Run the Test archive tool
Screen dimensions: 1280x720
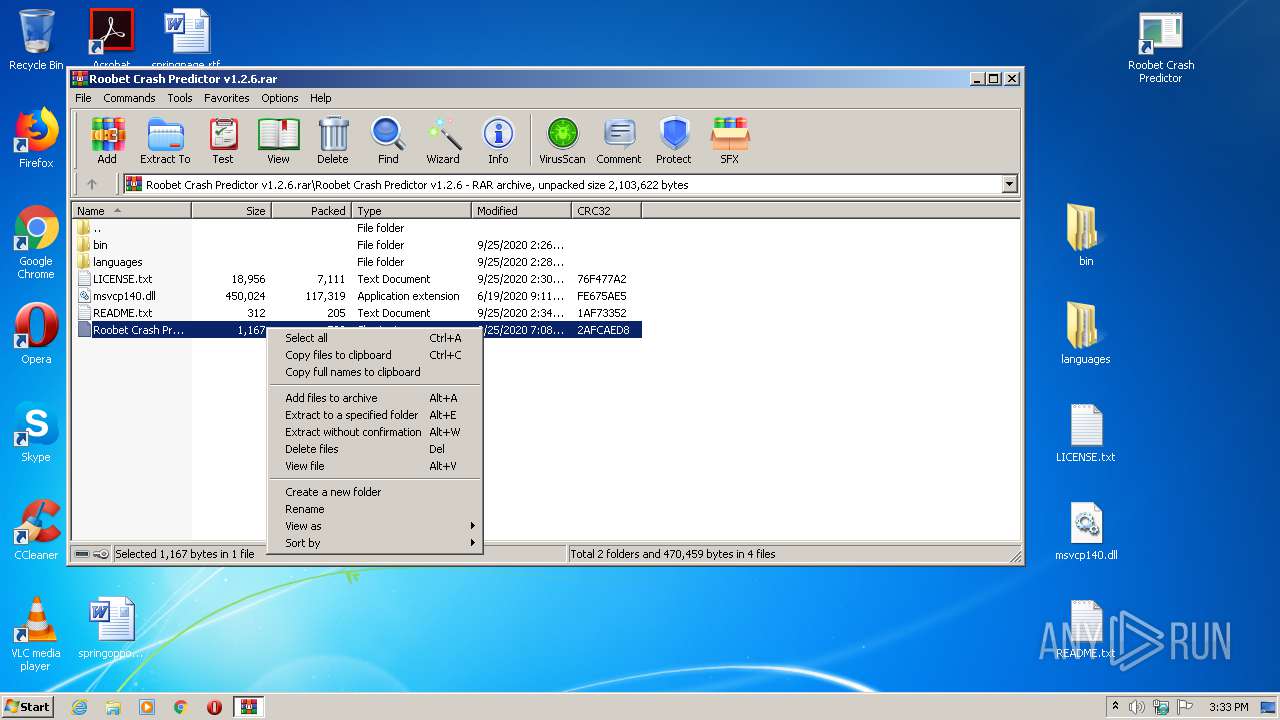click(x=223, y=141)
